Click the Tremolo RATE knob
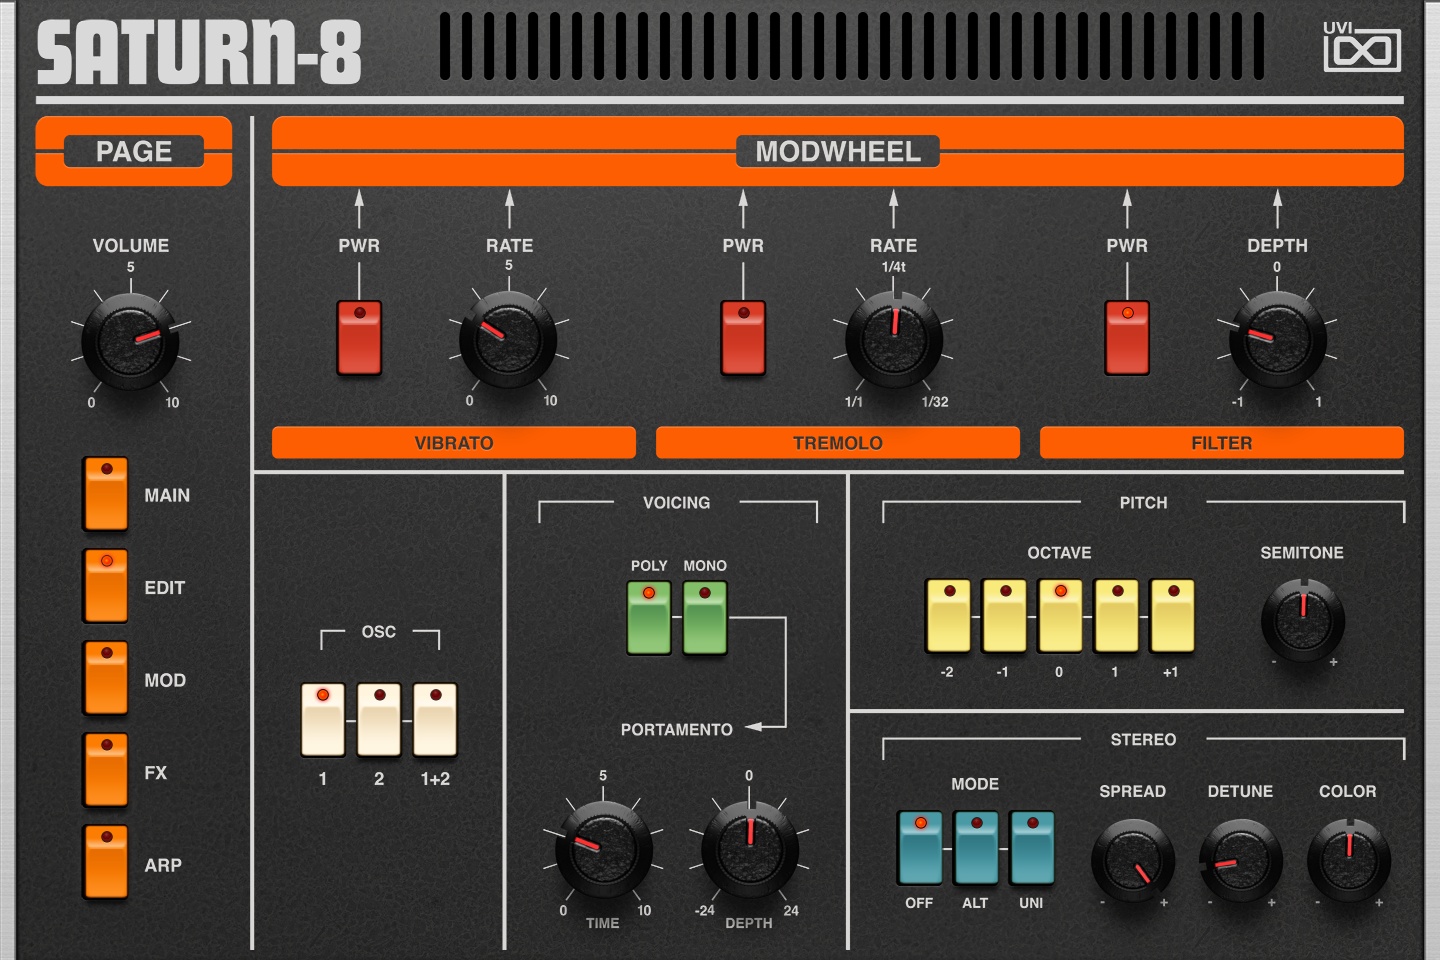Image resolution: width=1440 pixels, height=960 pixels. 894,340
